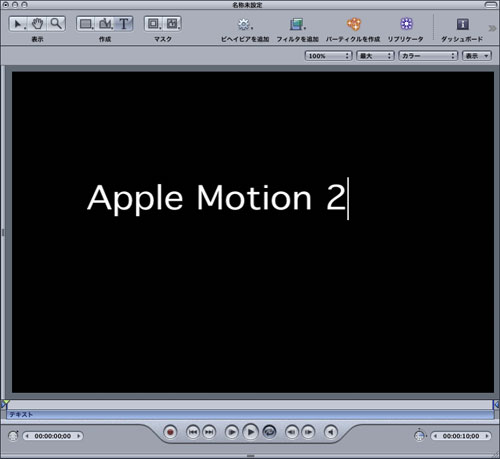Click the current time field 00:00:00;00
This screenshot has height=459, width=500.
click(53, 436)
